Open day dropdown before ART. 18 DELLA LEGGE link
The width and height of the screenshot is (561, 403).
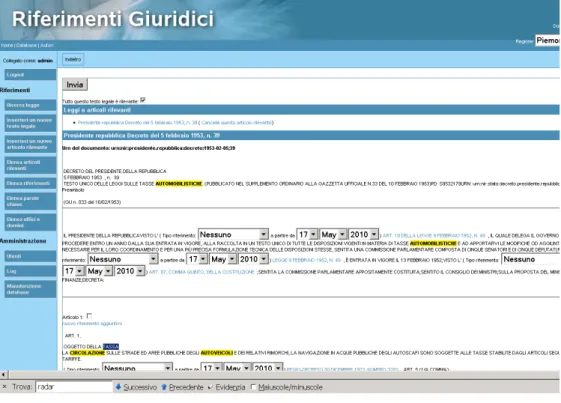click(x=307, y=235)
